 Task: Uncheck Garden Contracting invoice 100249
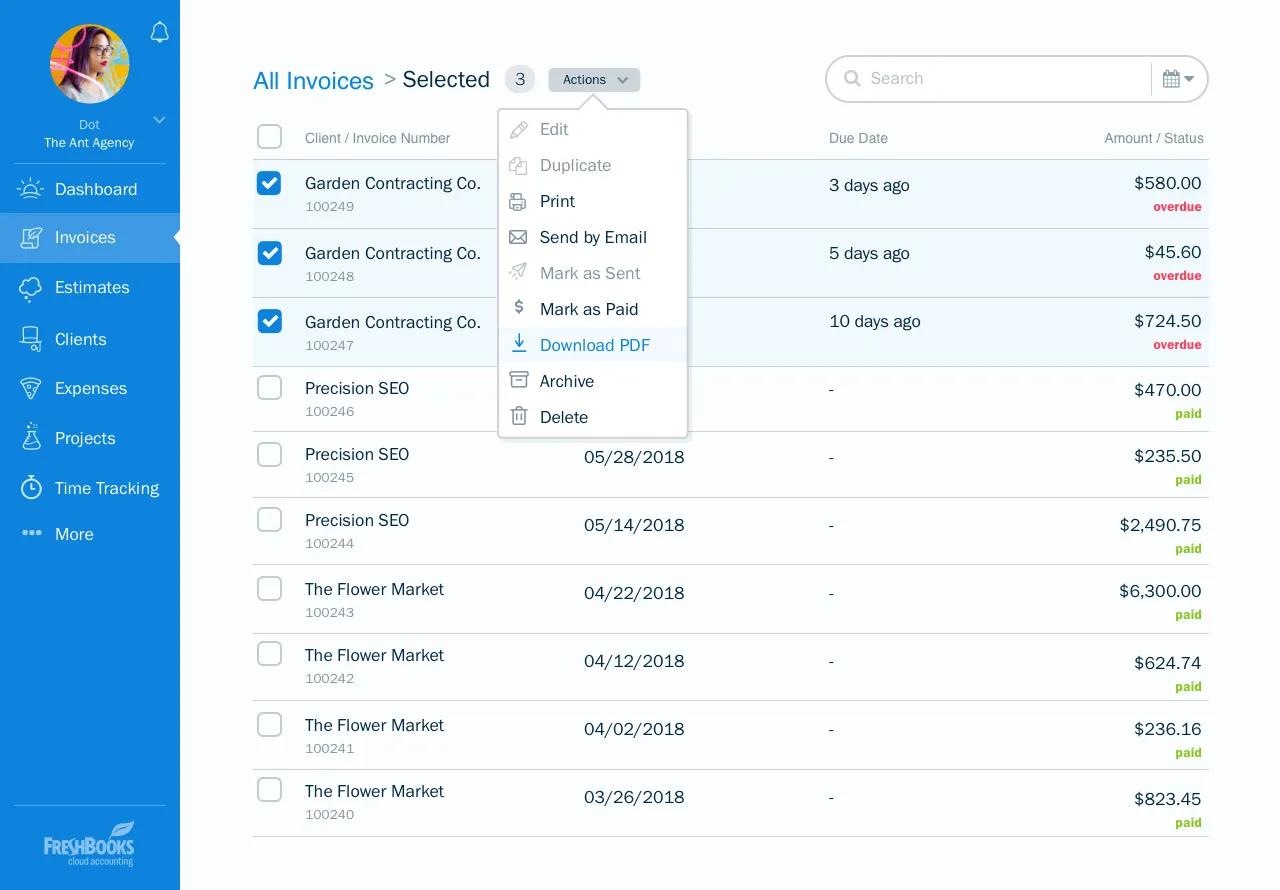269,183
